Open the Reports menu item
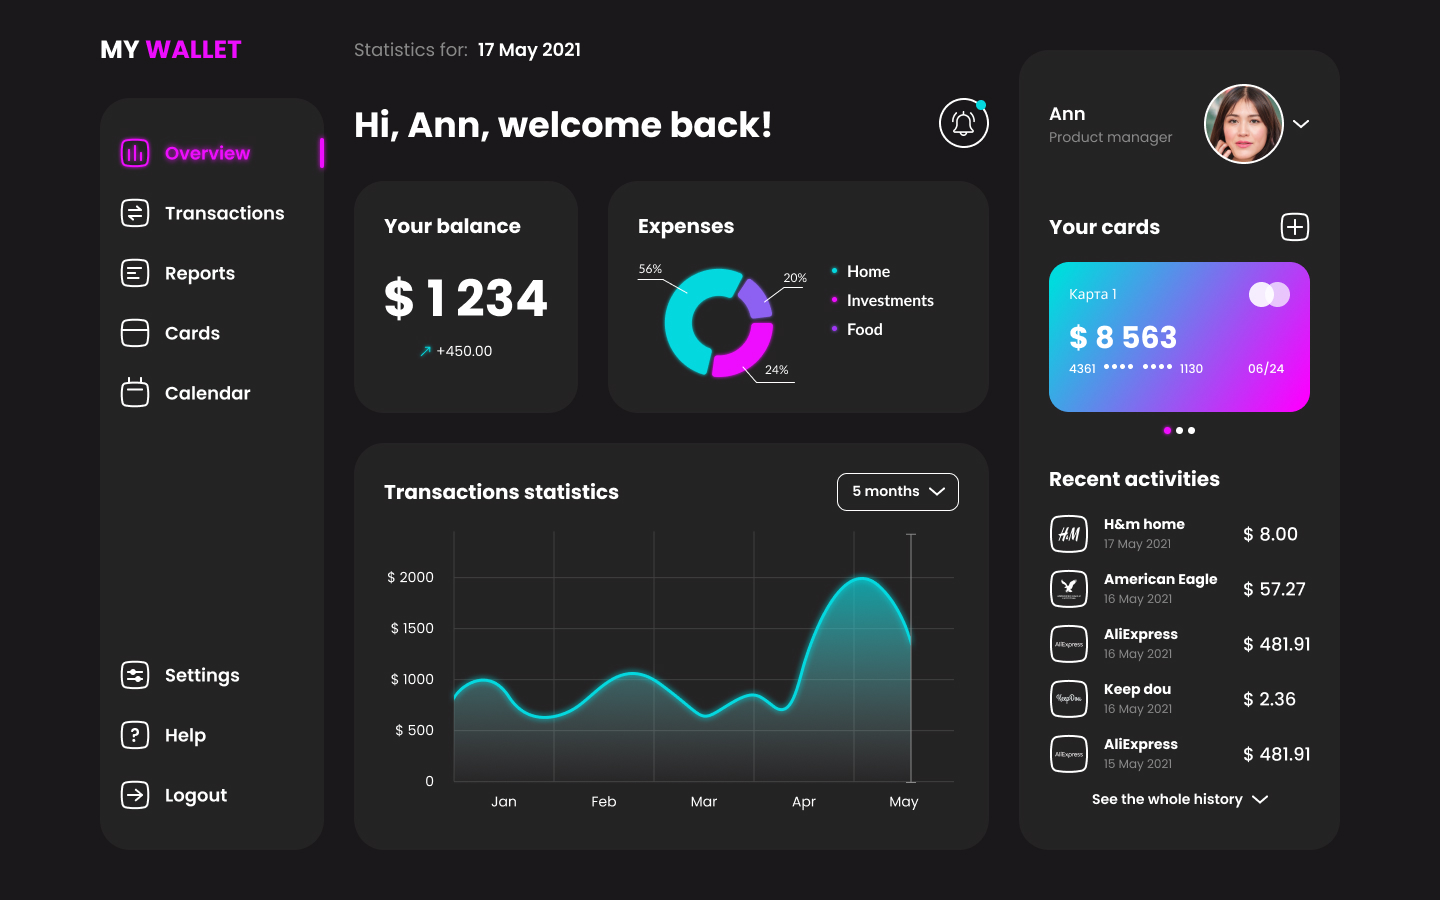 tap(199, 273)
